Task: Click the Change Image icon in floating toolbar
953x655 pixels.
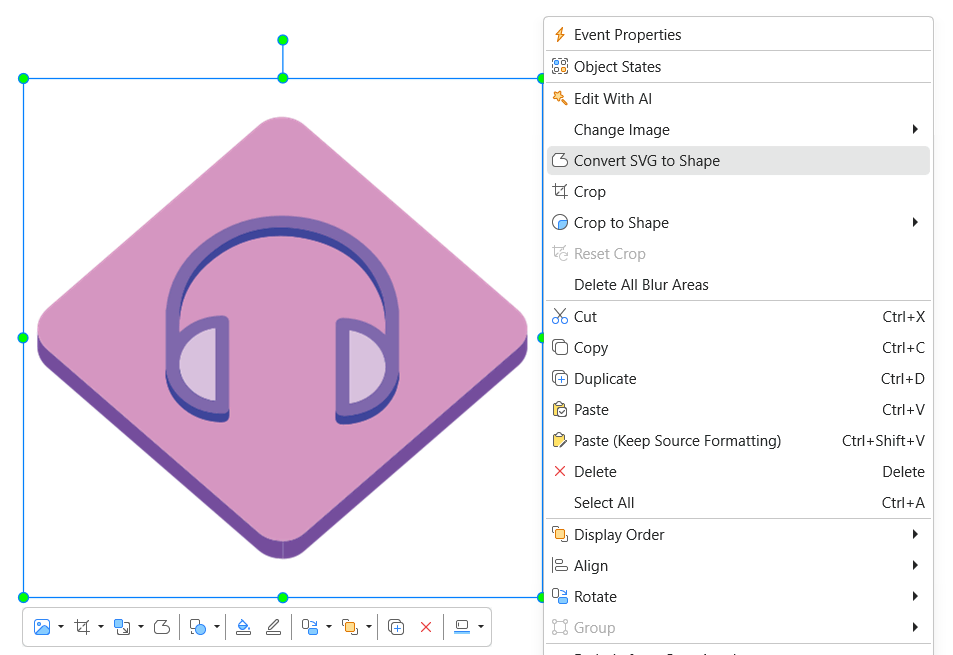Action: coord(42,627)
